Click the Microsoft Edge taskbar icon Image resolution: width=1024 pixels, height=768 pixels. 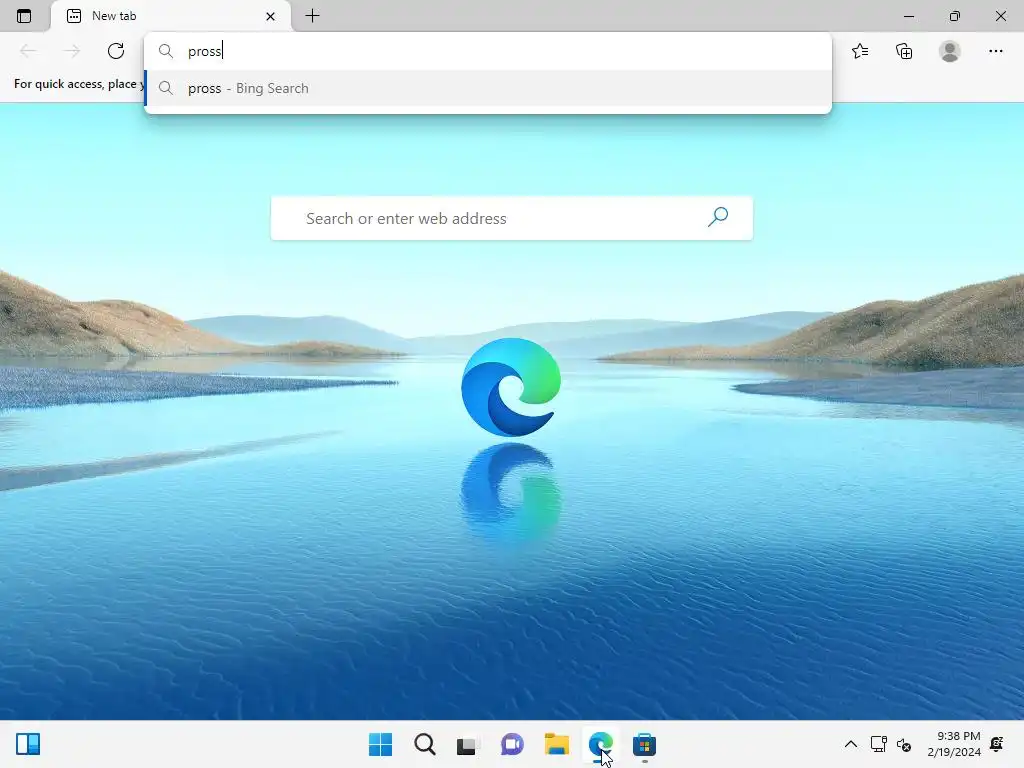600,744
